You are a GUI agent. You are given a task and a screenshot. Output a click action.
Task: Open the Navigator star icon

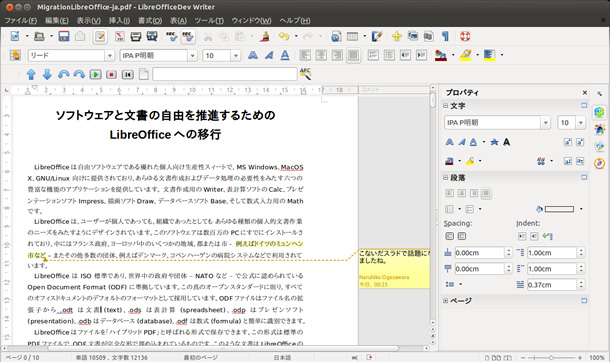[396, 36]
